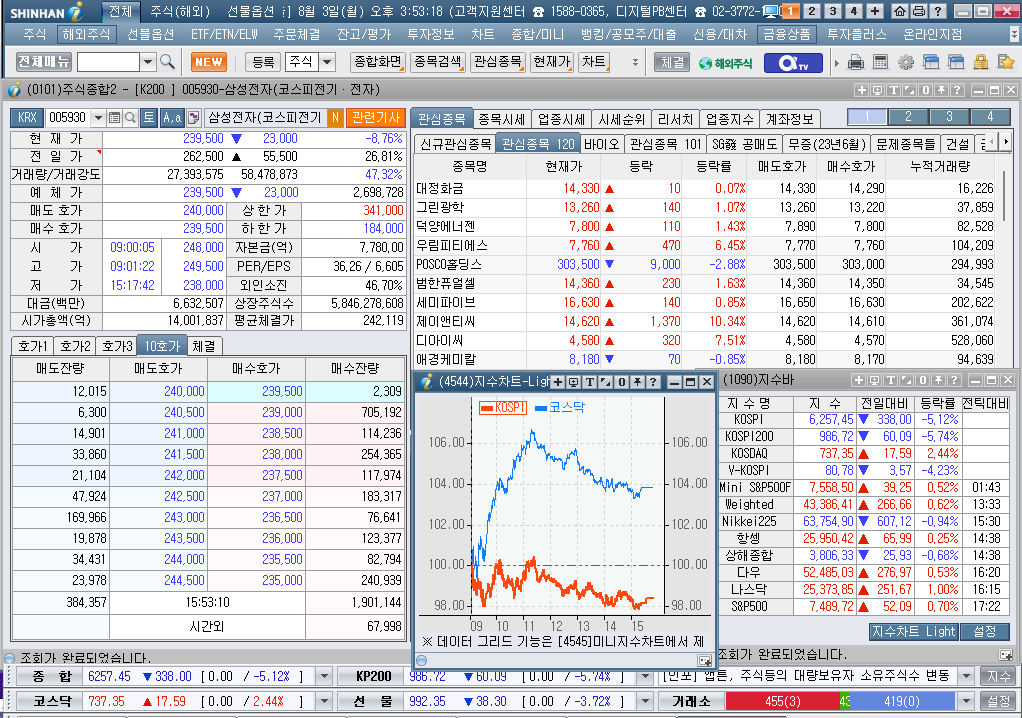Click the 등록 toolbar button
The image size is (1022, 718).
[263, 62]
